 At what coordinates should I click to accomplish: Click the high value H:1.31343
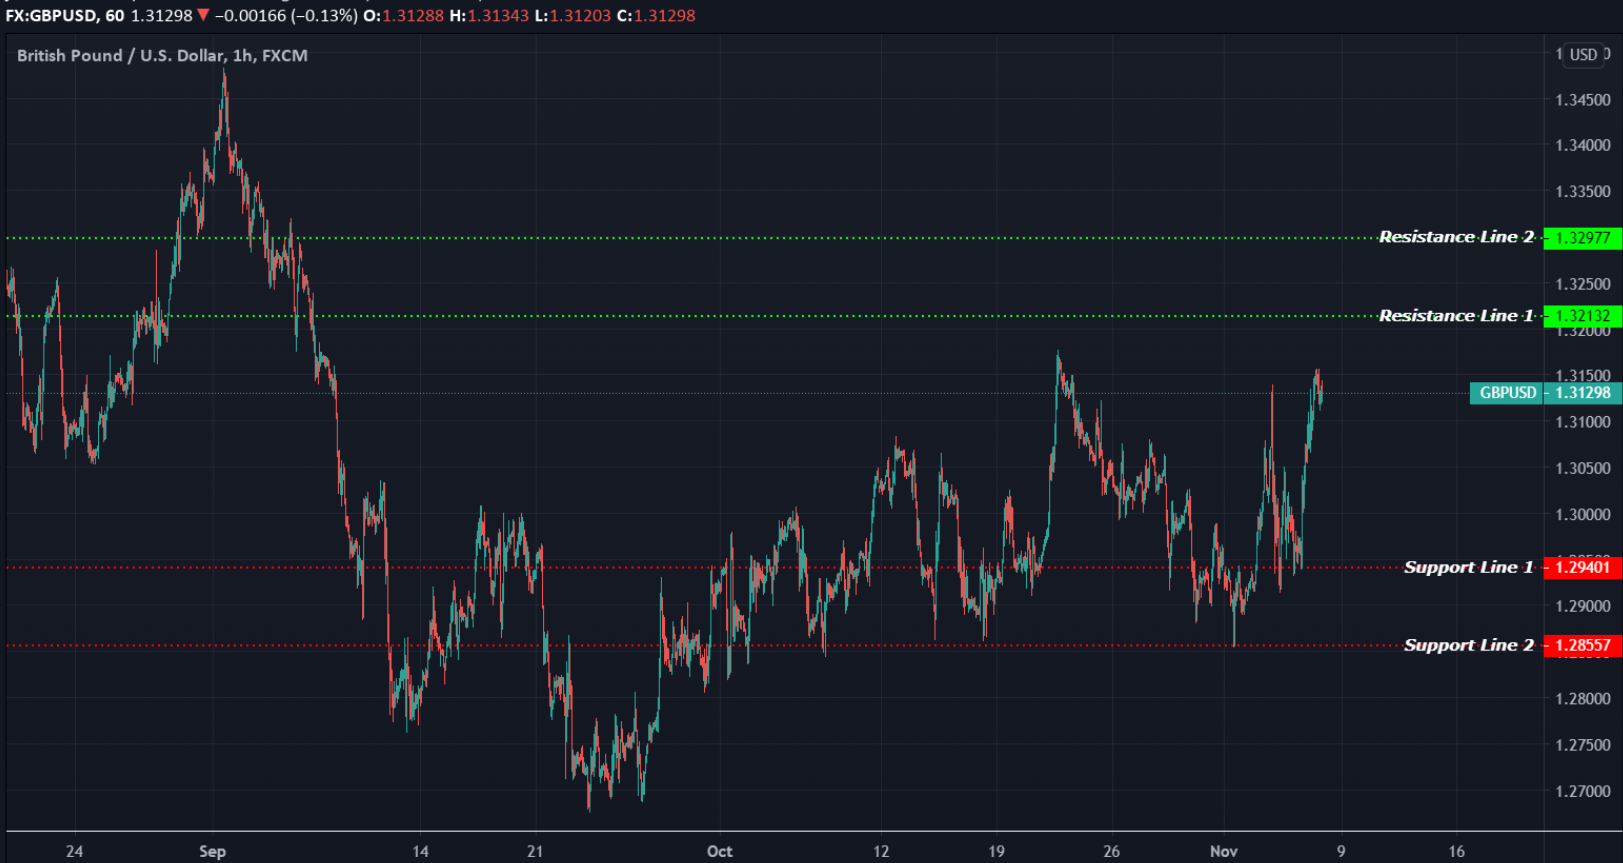point(489,16)
